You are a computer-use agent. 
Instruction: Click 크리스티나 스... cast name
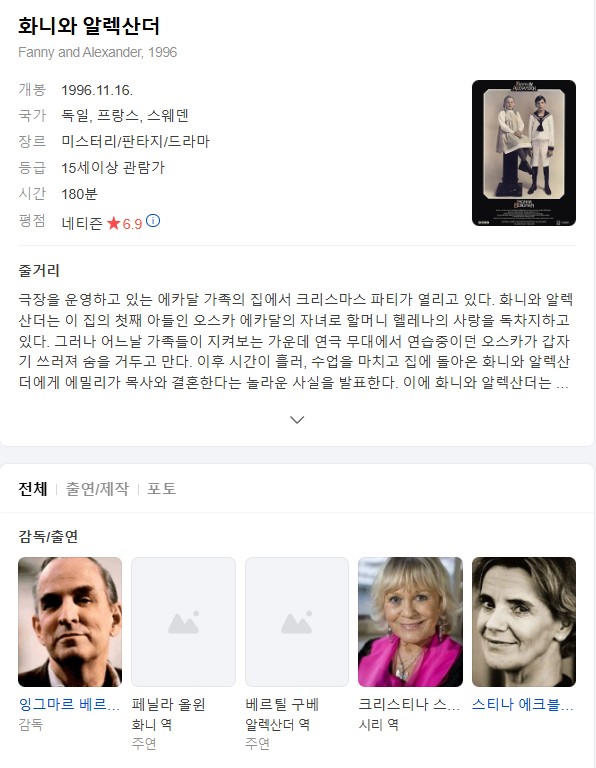[409, 704]
